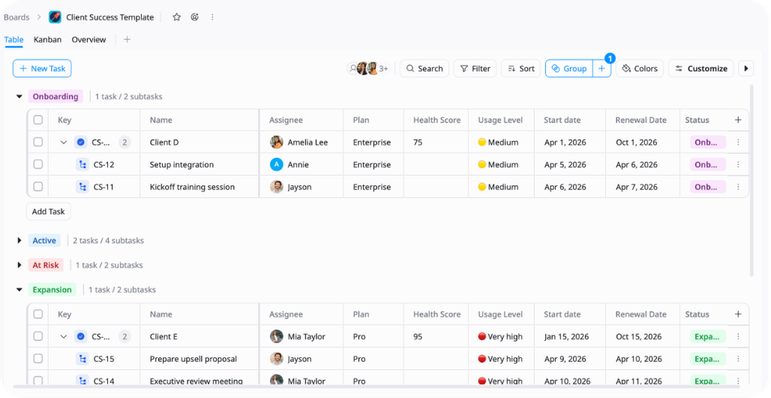The height and width of the screenshot is (398, 771).
Task: Click subtask icon beside CS-11
Action: click(x=82, y=187)
